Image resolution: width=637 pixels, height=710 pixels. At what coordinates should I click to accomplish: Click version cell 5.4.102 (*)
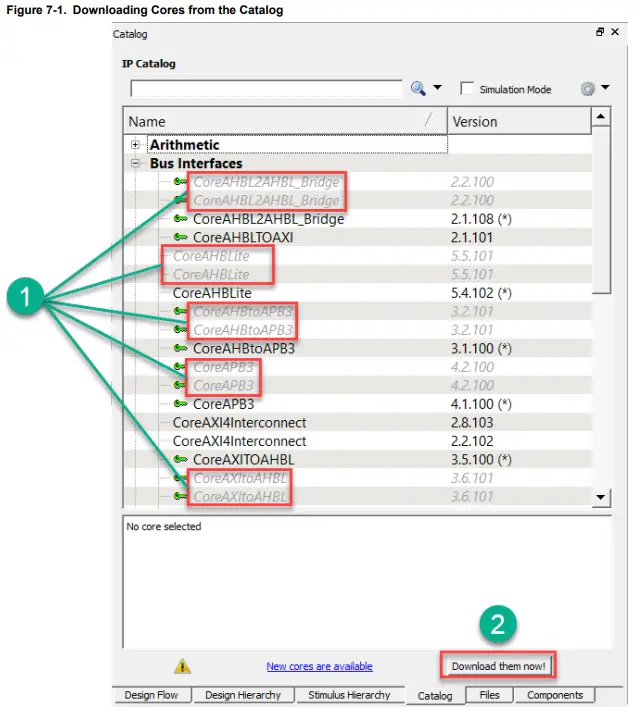tap(481, 293)
